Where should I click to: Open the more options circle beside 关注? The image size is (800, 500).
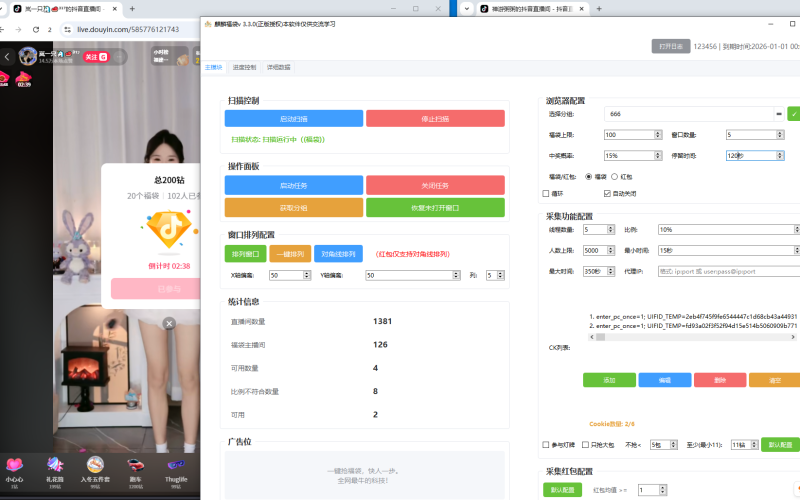[119, 57]
